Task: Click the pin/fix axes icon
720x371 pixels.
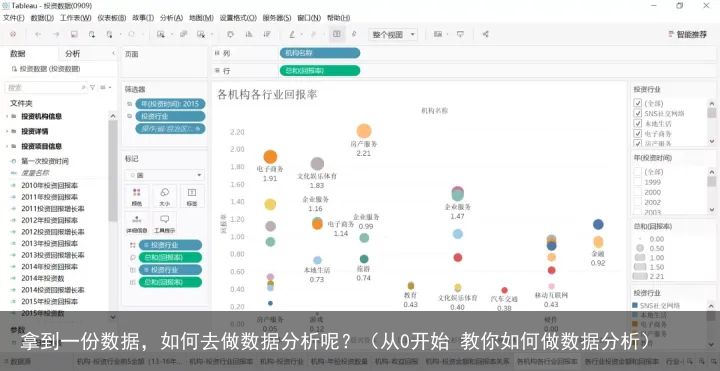Action: click(354, 34)
